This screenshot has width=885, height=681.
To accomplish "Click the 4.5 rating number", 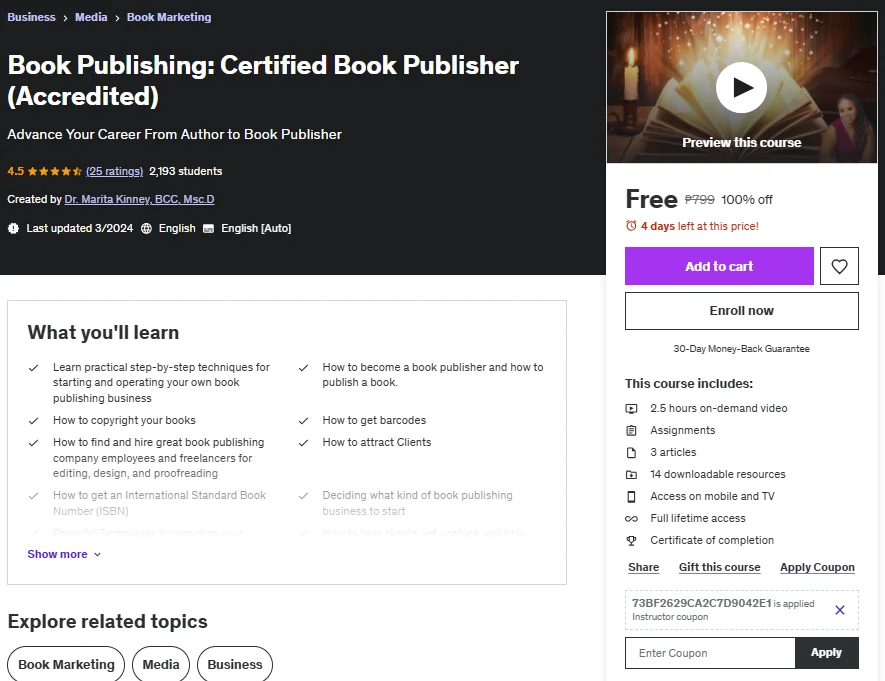I will tap(15, 171).
